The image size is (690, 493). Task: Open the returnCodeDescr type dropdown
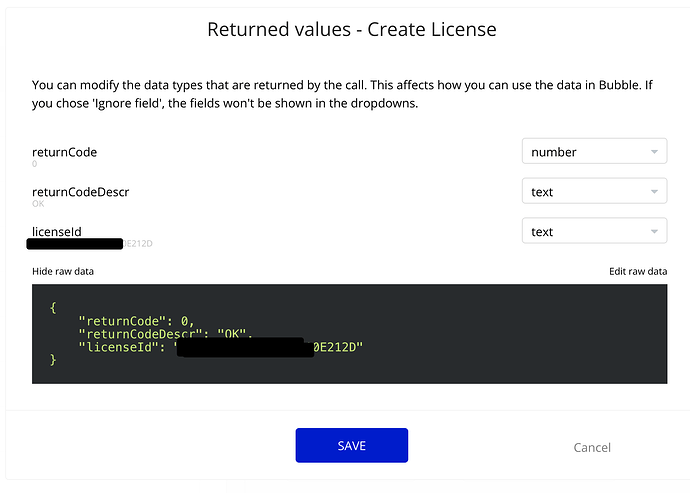[594, 191]
